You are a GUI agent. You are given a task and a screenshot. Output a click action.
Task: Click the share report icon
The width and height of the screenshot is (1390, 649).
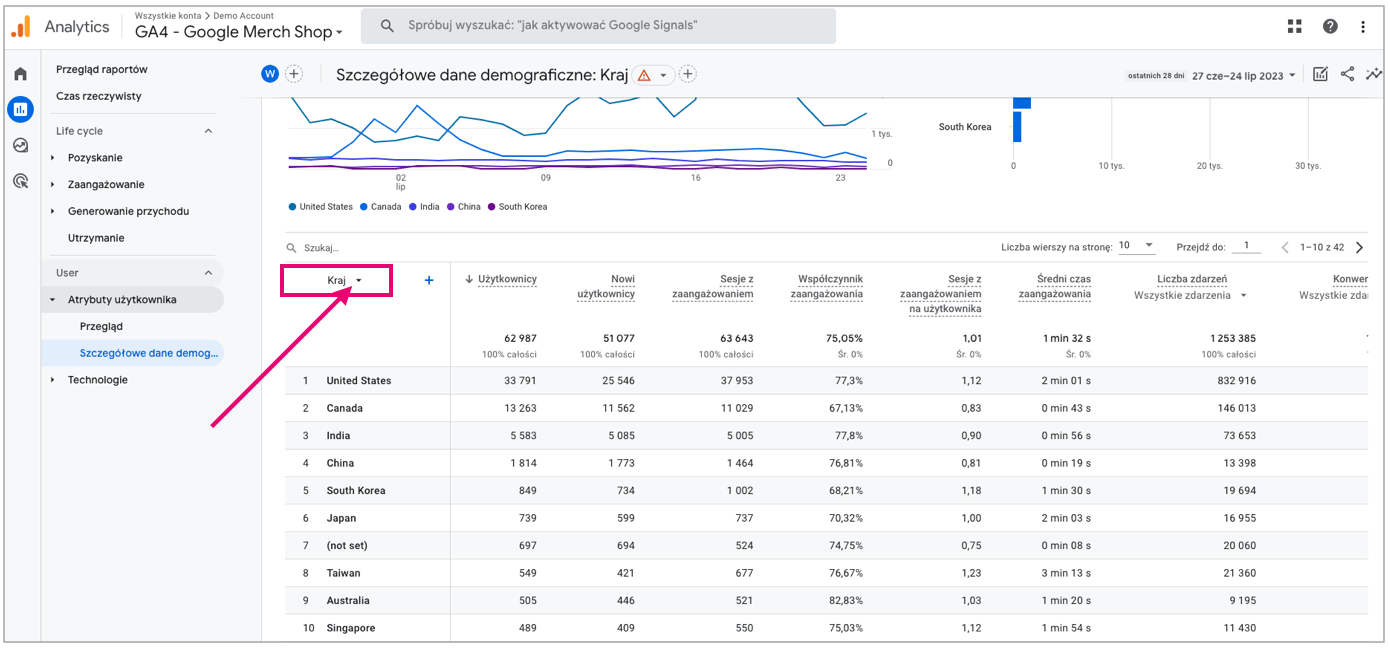pyautogui.click(x=1347, y=74)
